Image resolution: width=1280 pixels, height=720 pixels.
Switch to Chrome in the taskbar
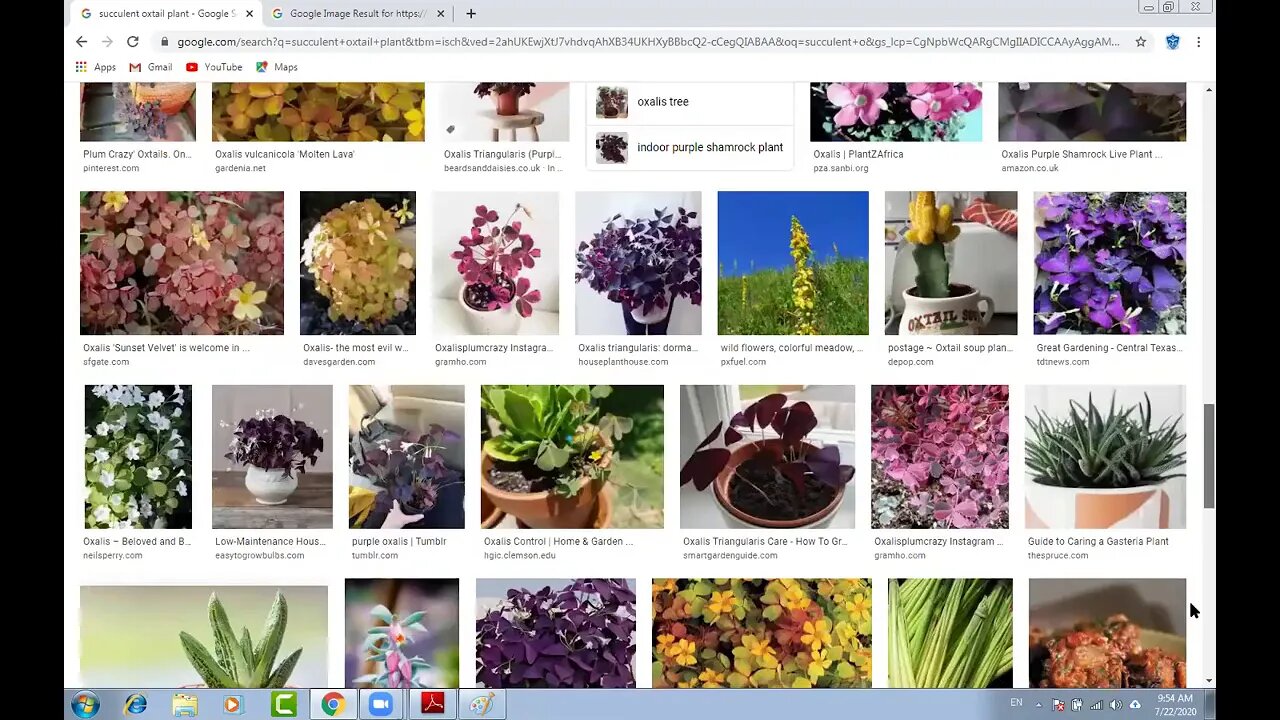[x=332, y=704]
